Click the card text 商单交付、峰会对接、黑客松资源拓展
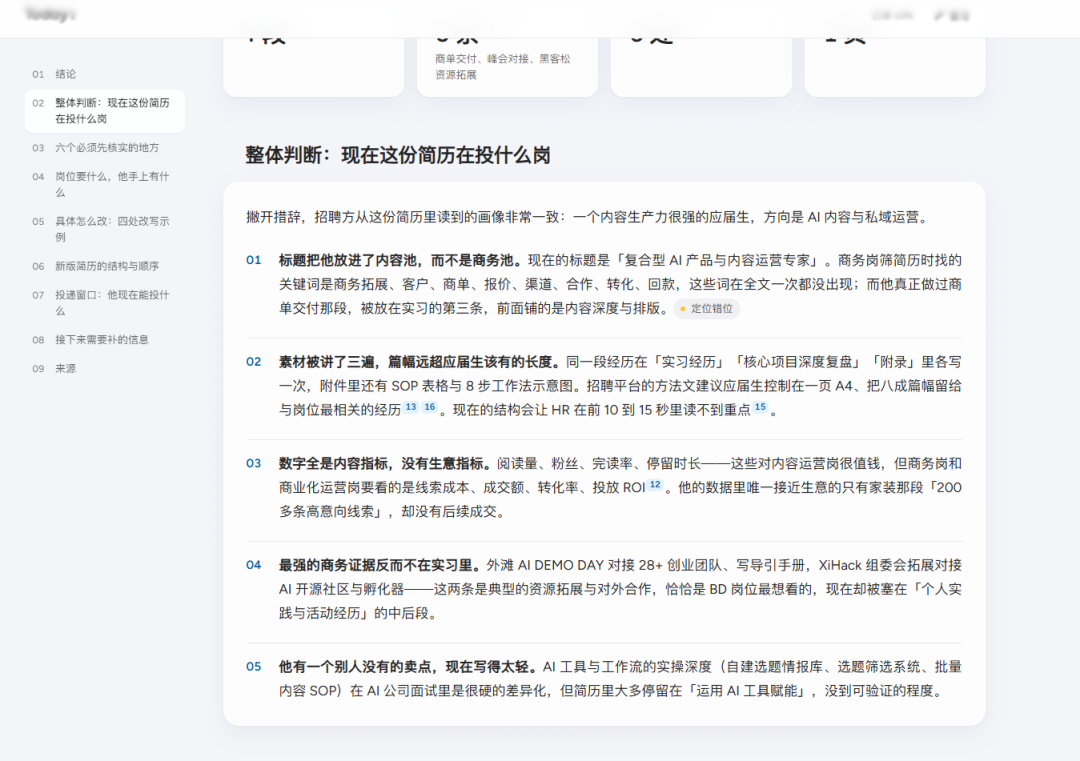1080x761 pixels. (x=503, y=67)
